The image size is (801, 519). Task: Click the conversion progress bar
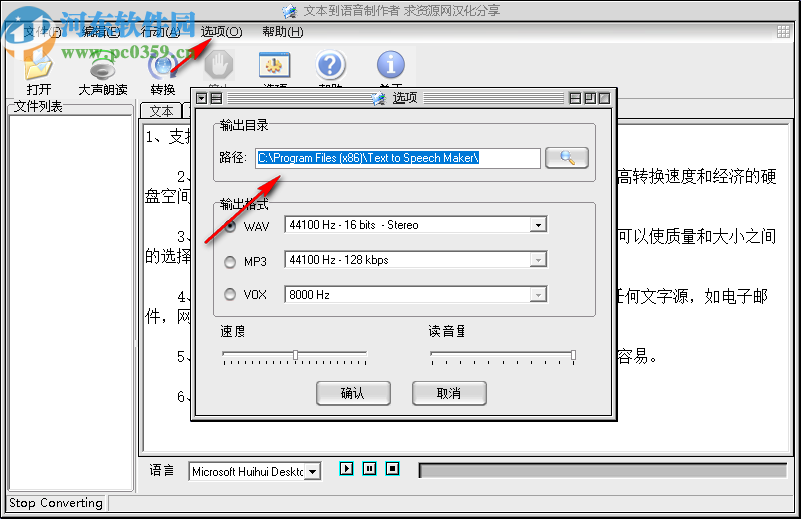click(x=602, y=470)
